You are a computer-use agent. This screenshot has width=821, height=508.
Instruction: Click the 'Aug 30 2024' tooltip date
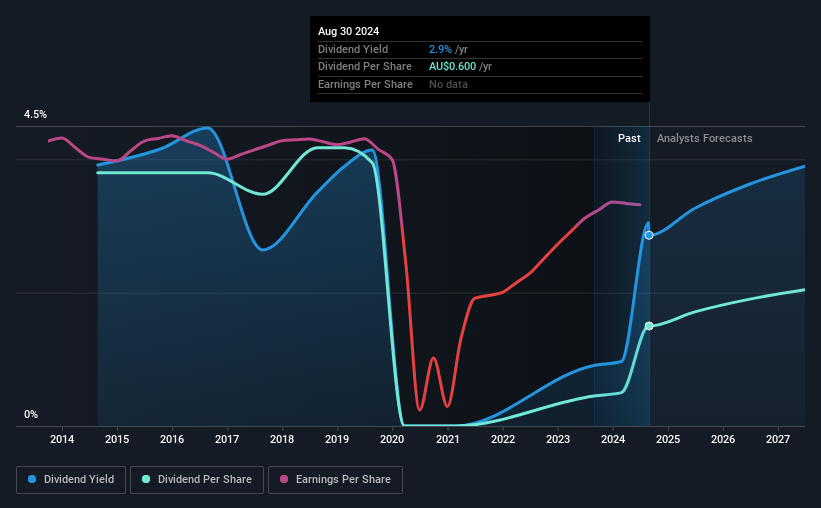pos(348,31)
